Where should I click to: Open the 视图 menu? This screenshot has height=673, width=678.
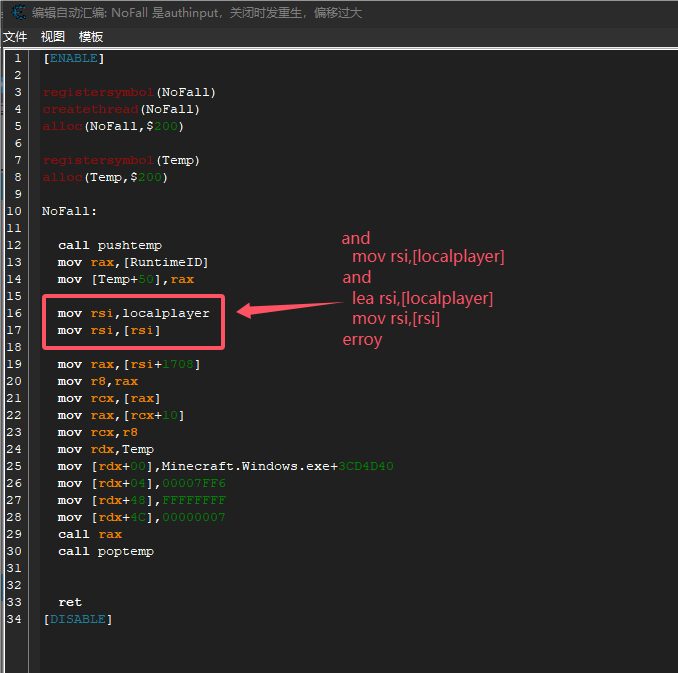pyautogui.click(x=53, y=36)
